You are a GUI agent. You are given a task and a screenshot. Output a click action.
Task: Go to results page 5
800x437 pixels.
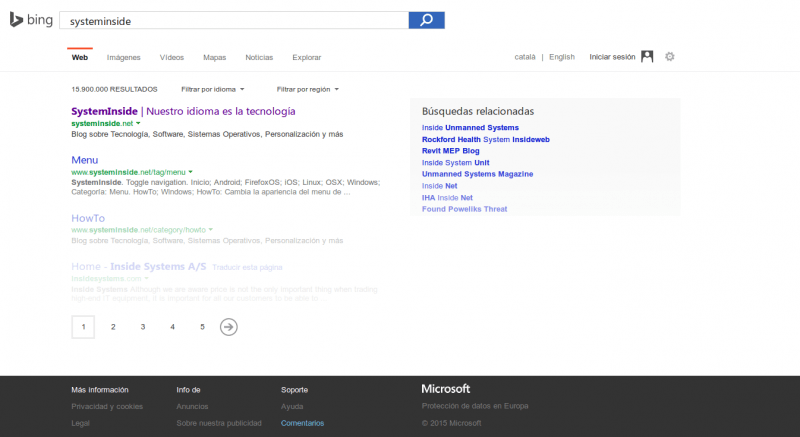coord(203,327)
